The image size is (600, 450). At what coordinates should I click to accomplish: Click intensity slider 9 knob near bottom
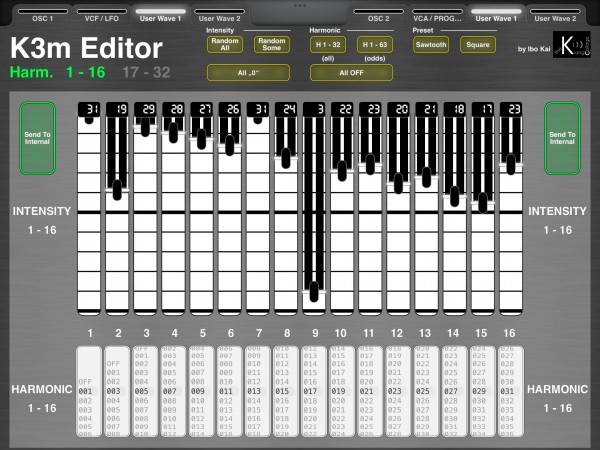314,292
